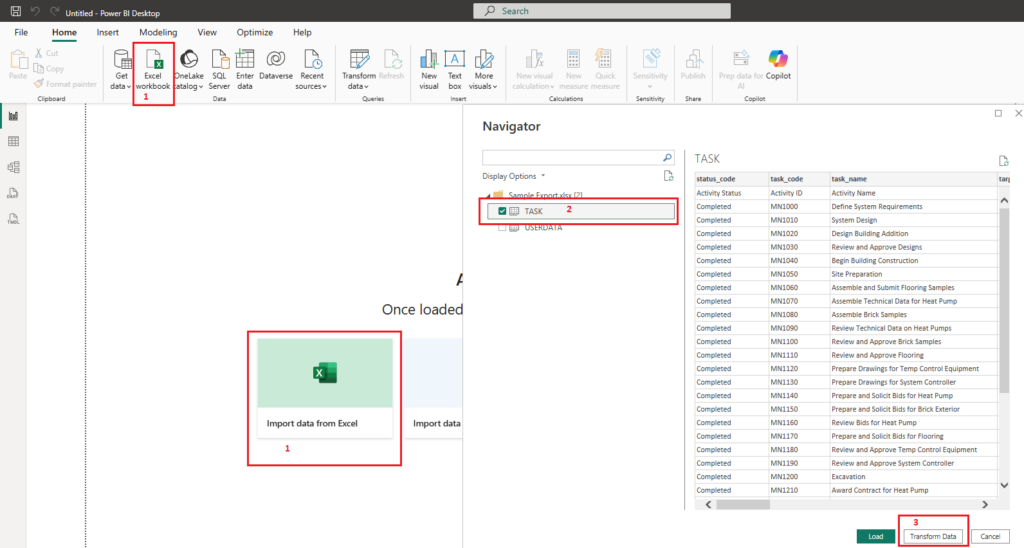Uncheck the TASK table checkbox

click(502, 211)
